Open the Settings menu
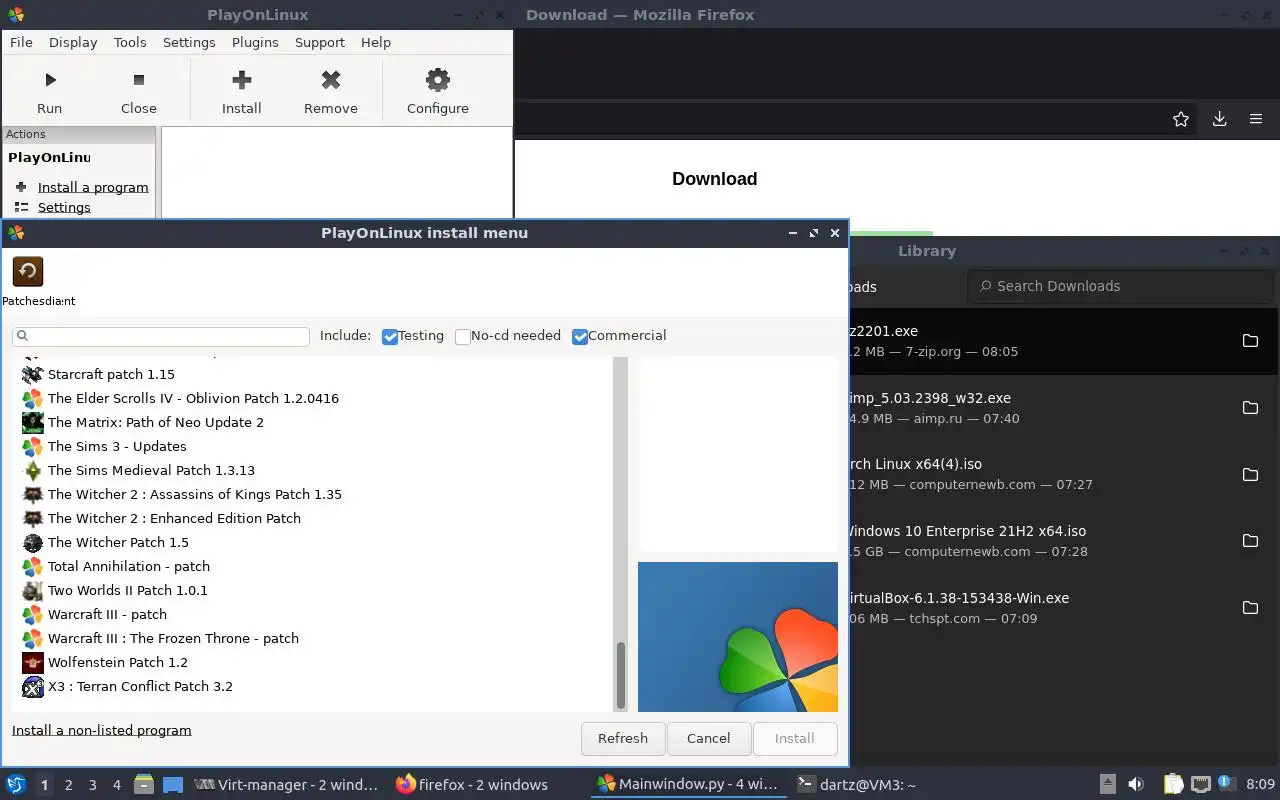 (189, 42)
